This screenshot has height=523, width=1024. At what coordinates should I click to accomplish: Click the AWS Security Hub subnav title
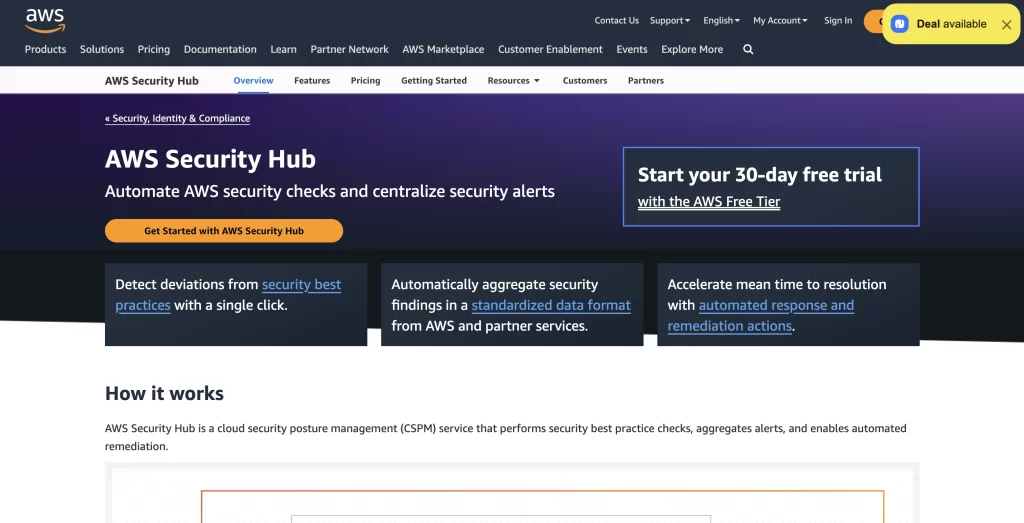click(x=152, y=80)
